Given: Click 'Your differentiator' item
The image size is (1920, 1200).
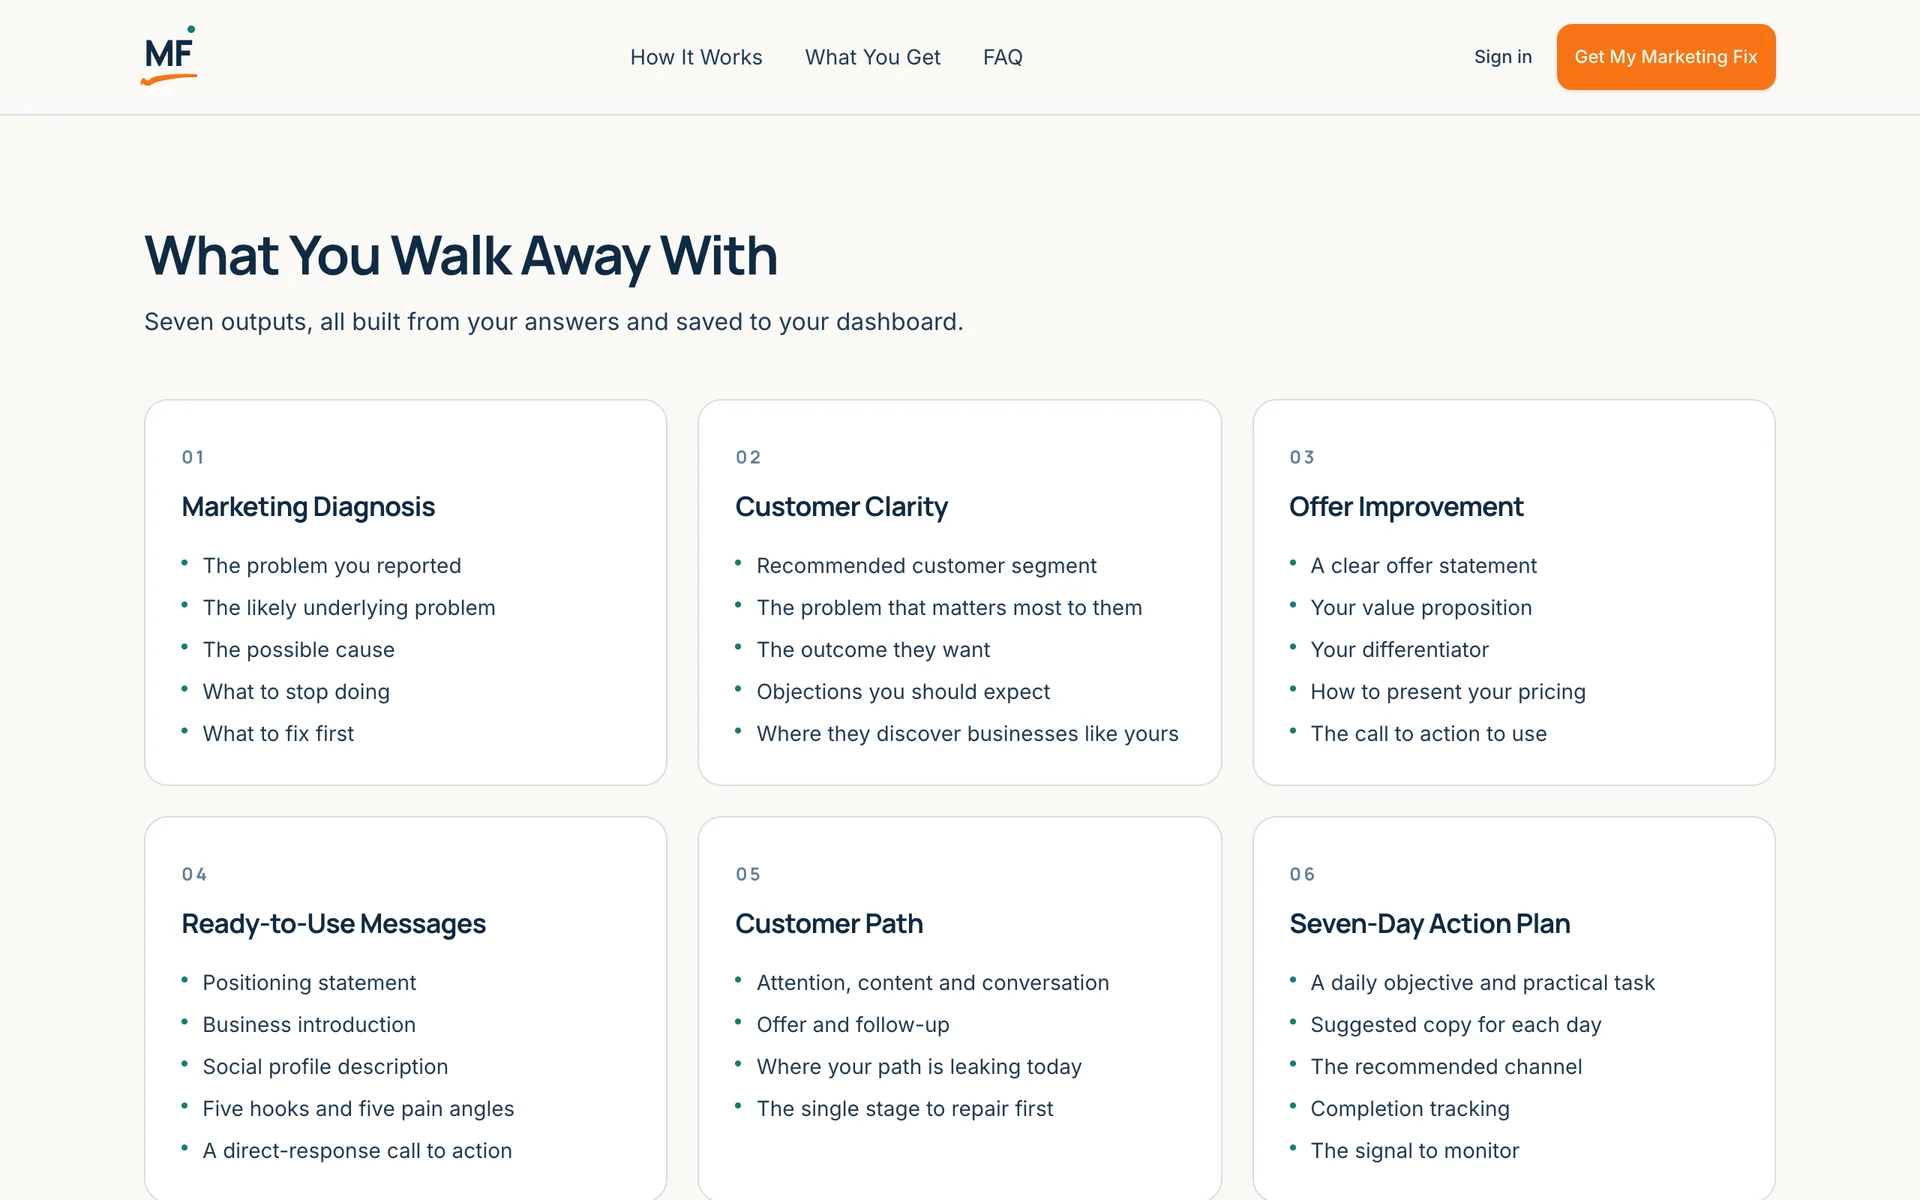Looking at the screenshot, I should pos(1400,650).
